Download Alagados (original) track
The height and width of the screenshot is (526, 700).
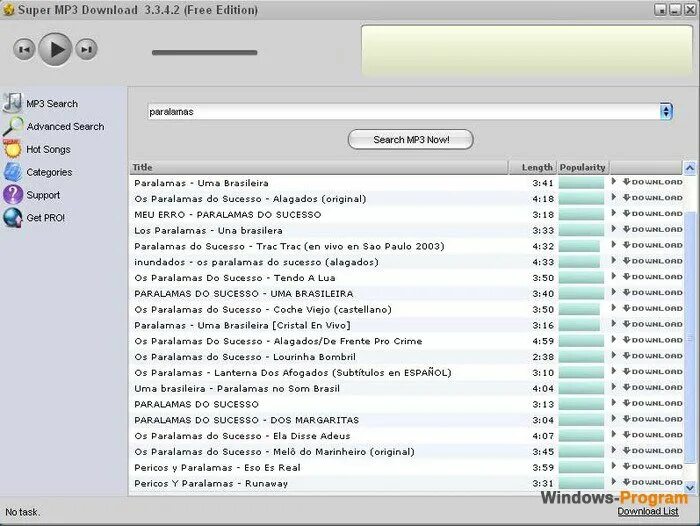pos(652,198)
